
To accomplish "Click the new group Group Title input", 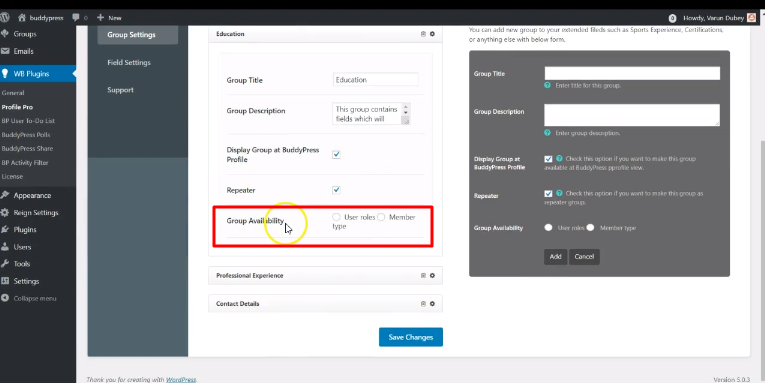I will [632, 73].
